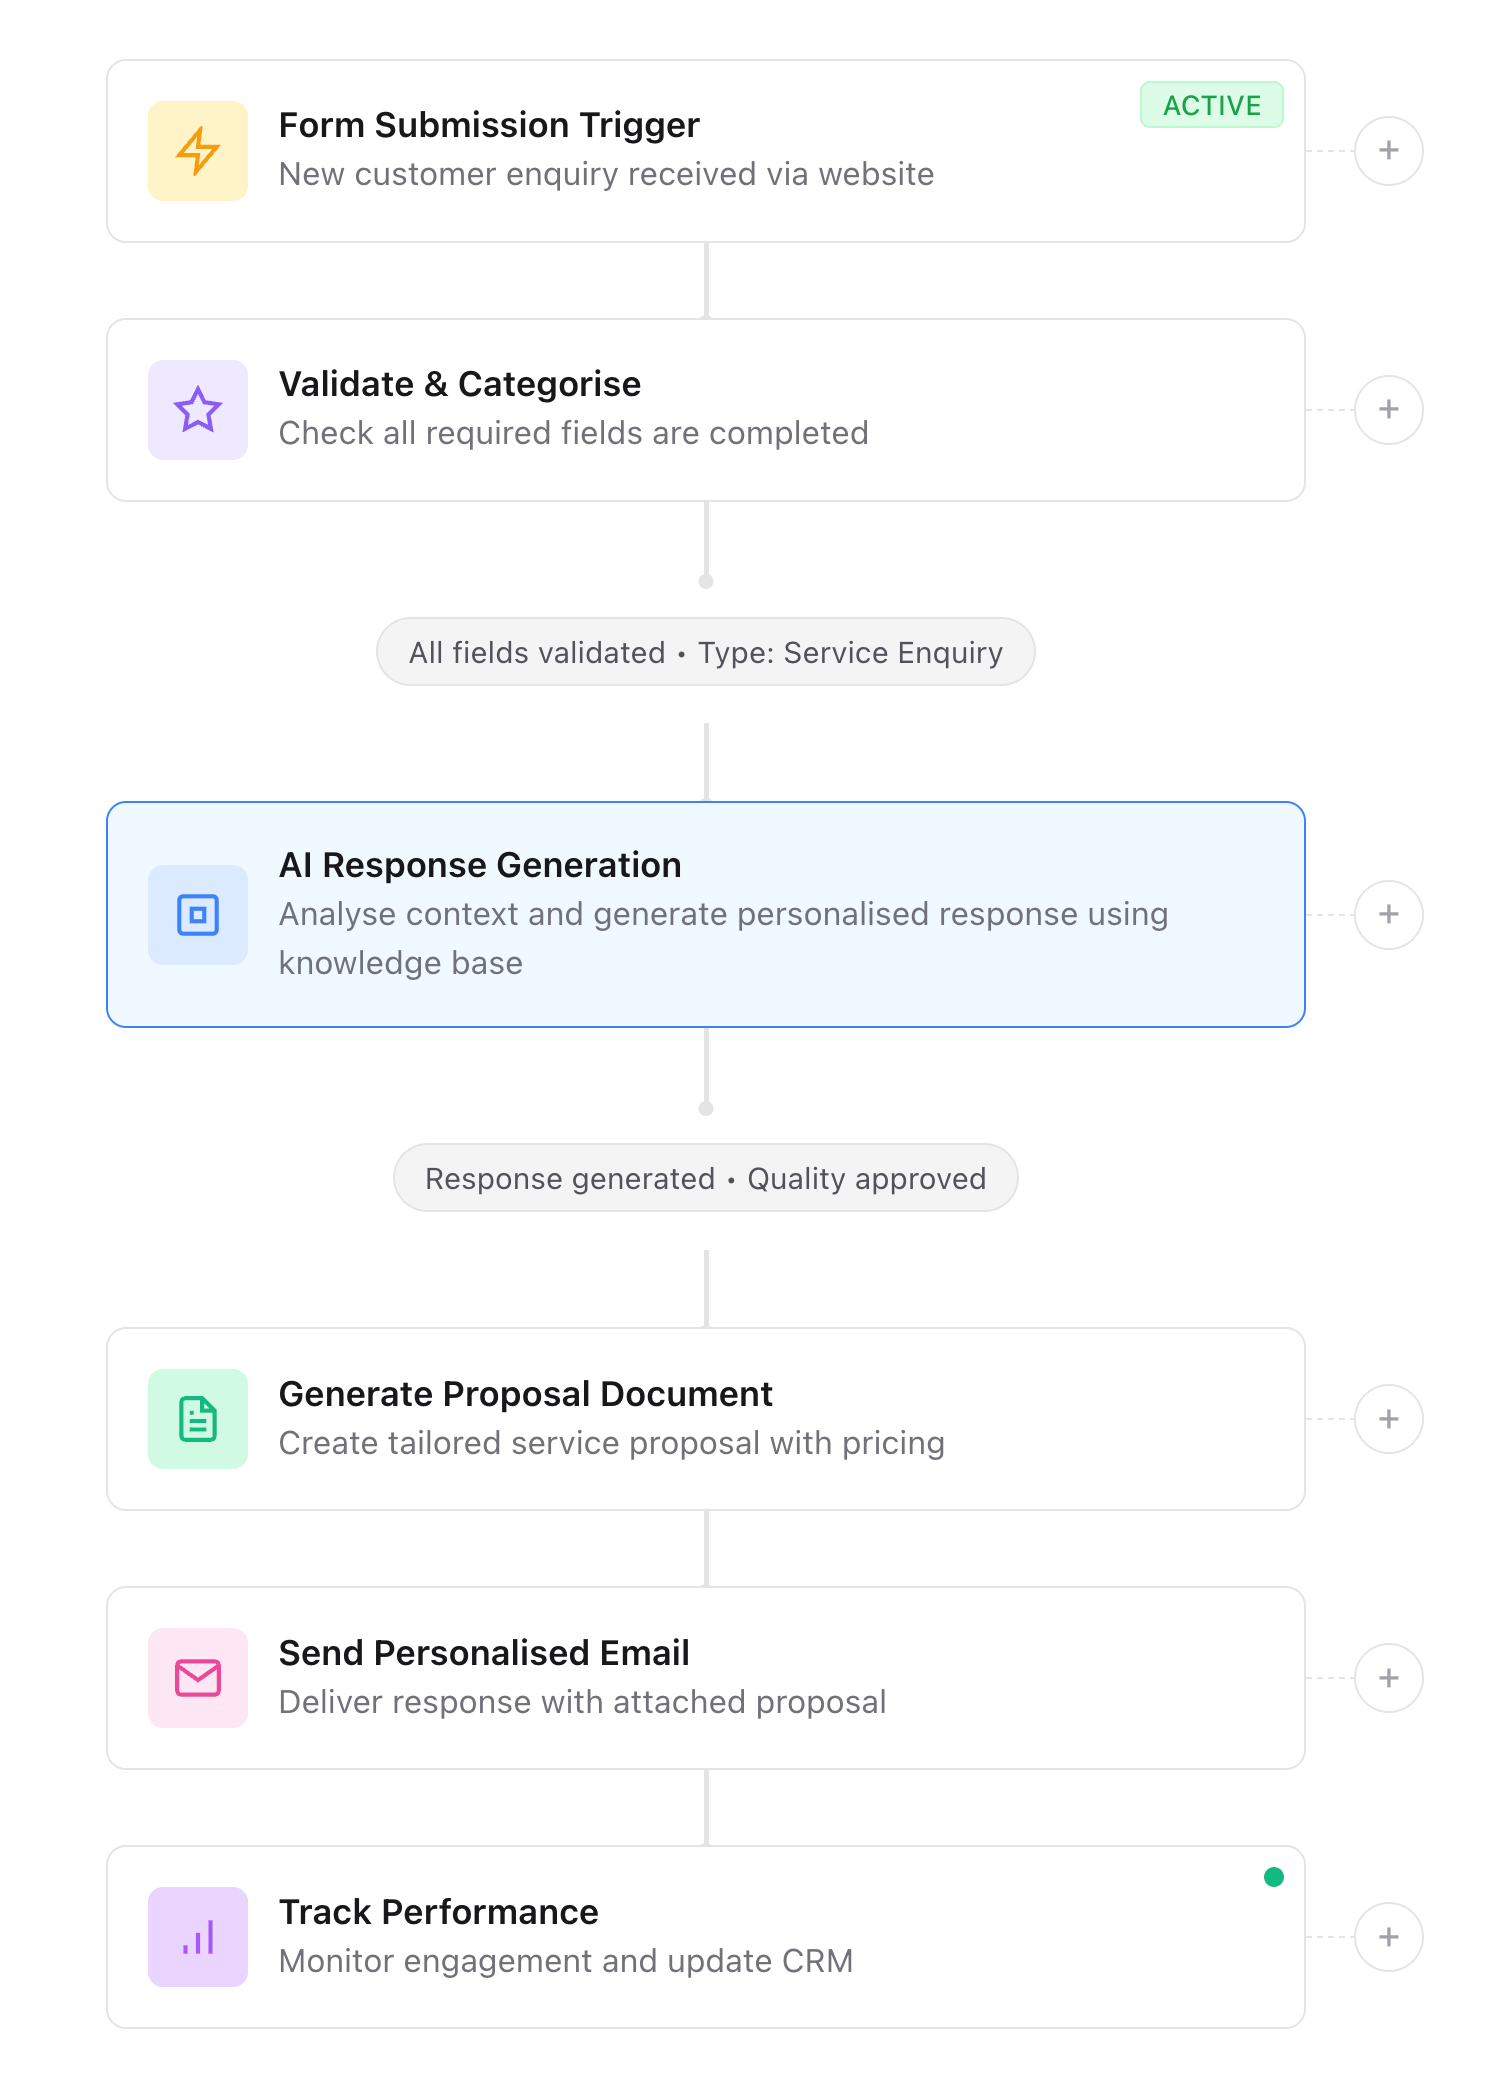Click the bar chart icon on Track Performance
This screenshot has height=2088, width=1492.
click(197, 1936)
